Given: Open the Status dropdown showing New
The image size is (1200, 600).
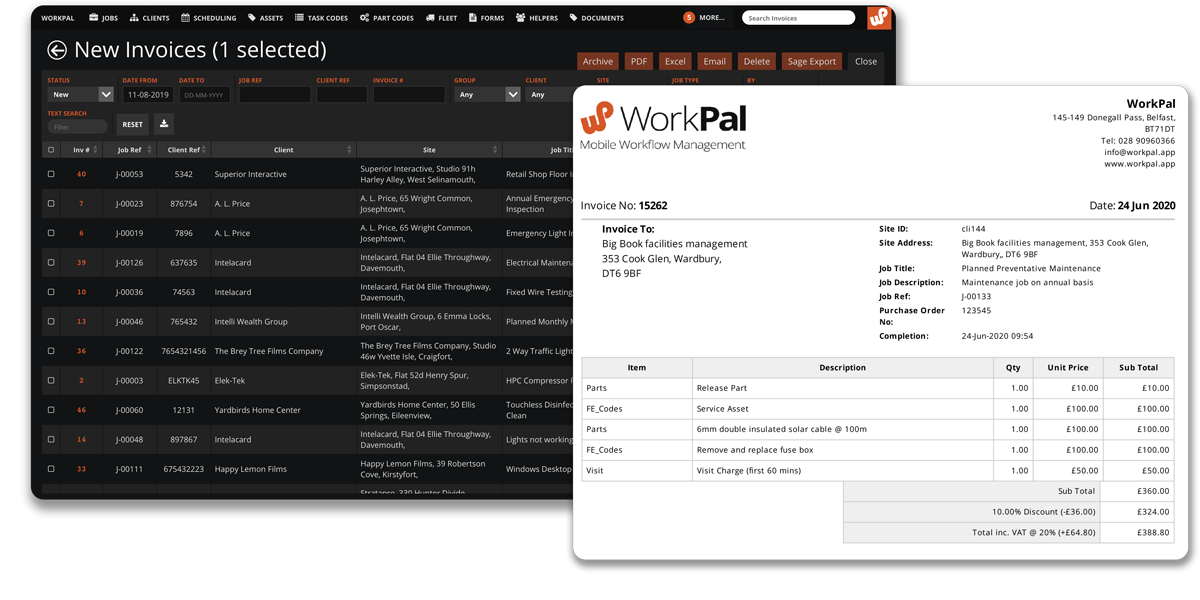Looking at the screenshot, I should 81,94.
